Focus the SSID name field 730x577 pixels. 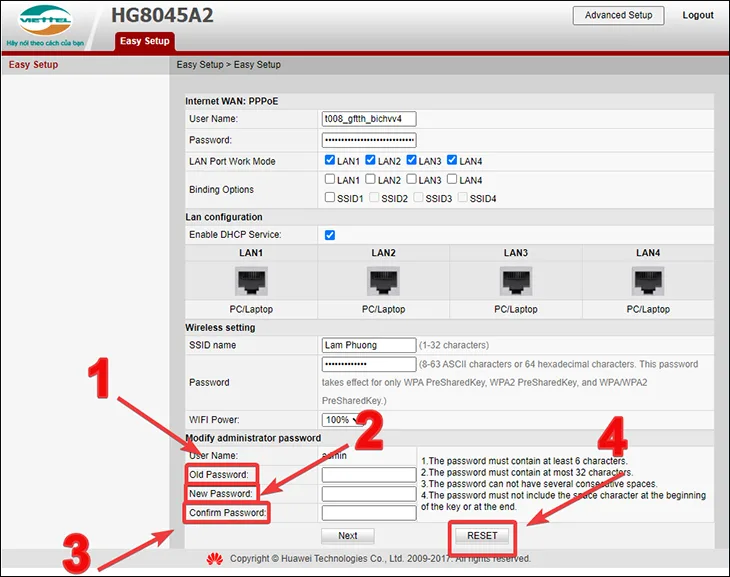click(x=369, y=345)
